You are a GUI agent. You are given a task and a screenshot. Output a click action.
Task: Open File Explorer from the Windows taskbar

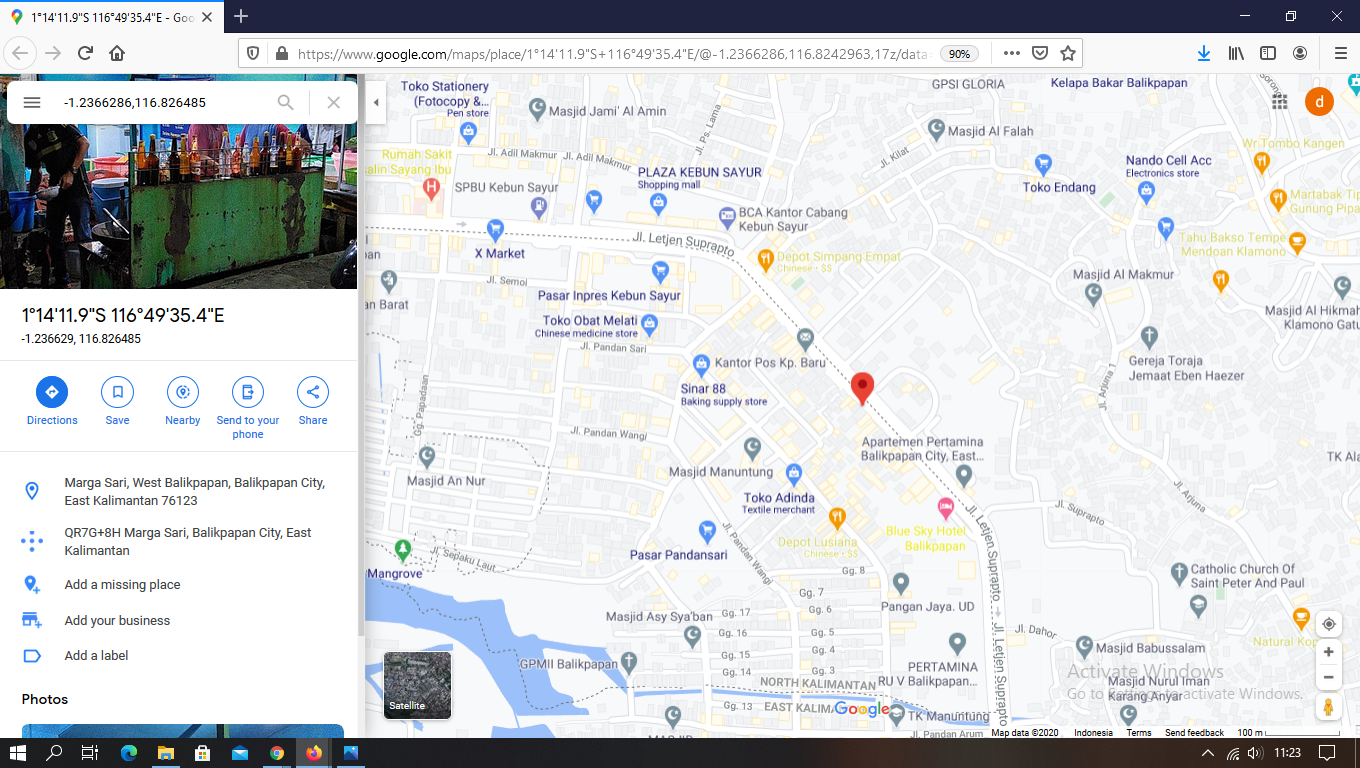(165, 753)
